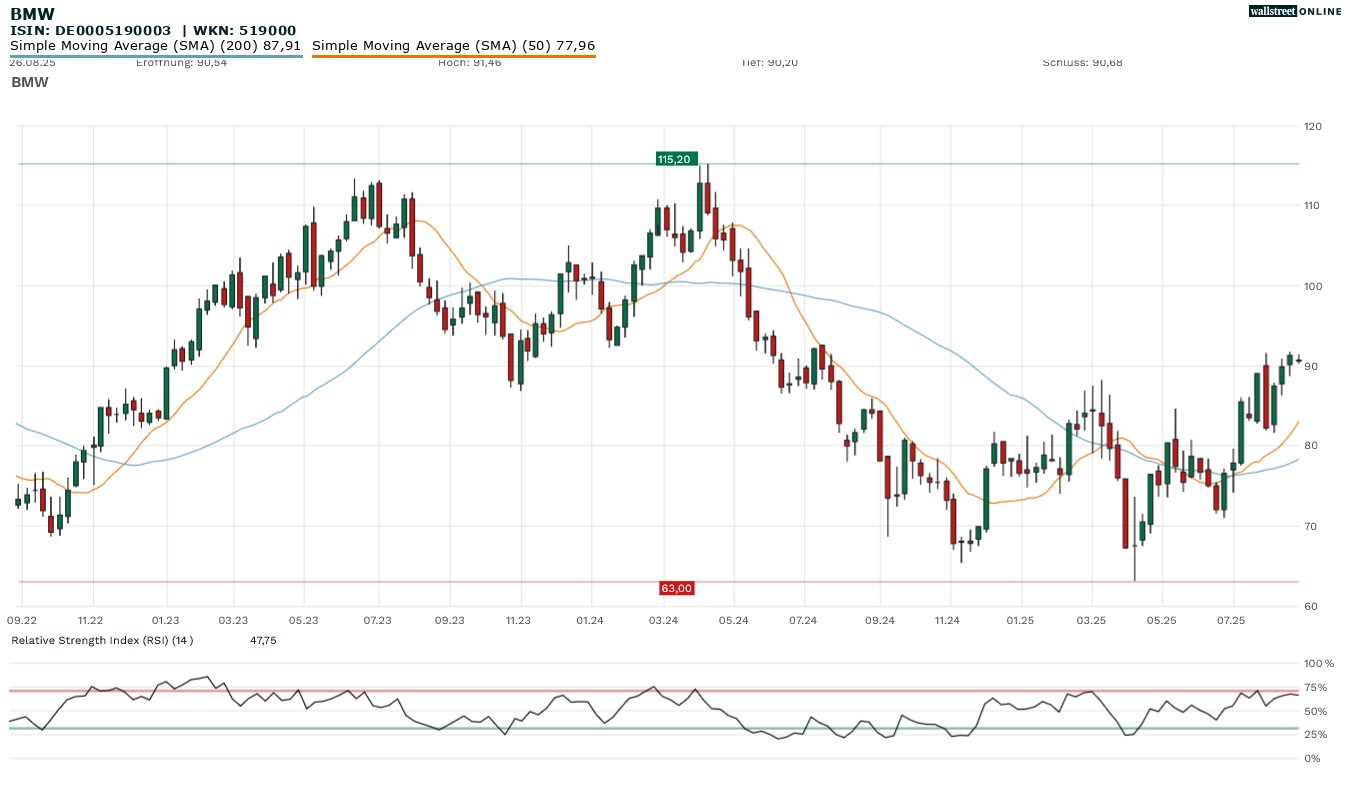Click the 07.24 x-axis date label
Image resolution: width=1349 pixels, height=786 pixels.
803,621
